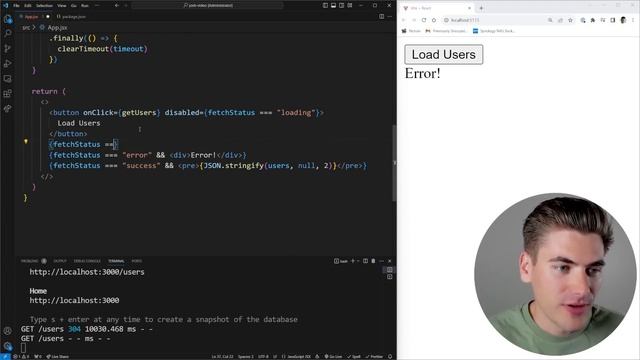
Task: Open the Go menu
Action: tap(74, 6)
